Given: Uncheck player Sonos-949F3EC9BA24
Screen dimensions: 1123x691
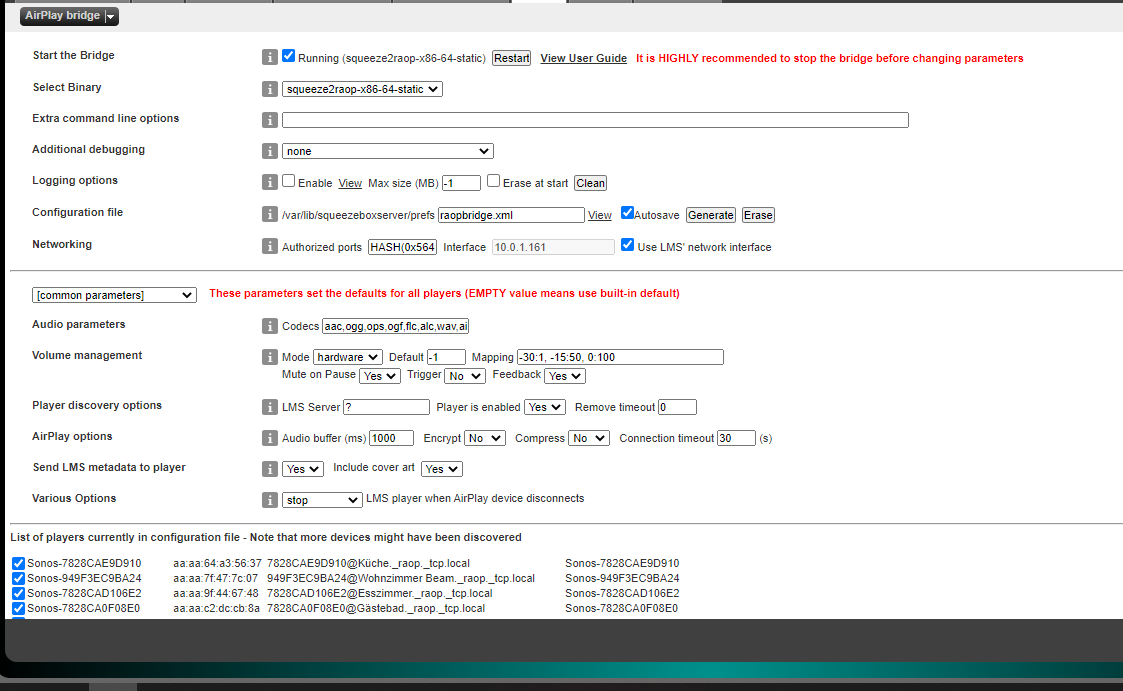Looking at the screenshot, I should pos(19,579).
